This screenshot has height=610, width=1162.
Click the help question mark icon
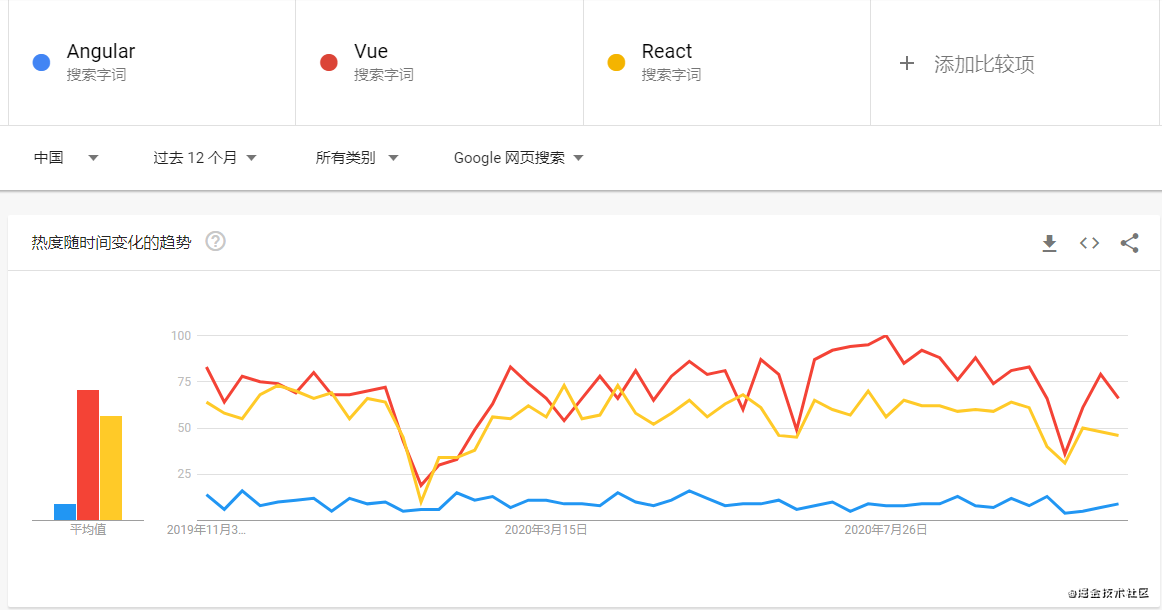coord(215,241)
